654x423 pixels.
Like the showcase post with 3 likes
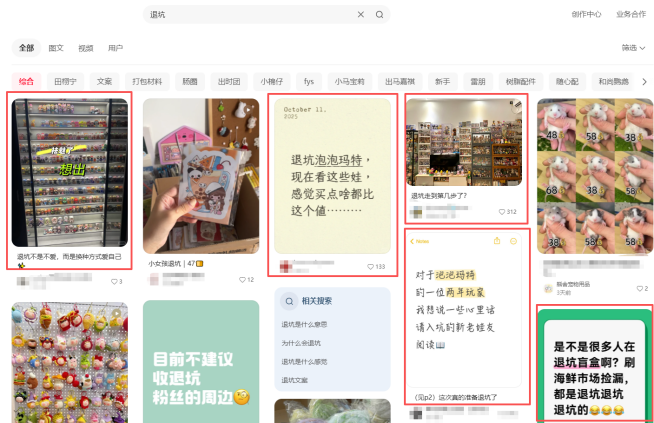(x=113, y=282)
